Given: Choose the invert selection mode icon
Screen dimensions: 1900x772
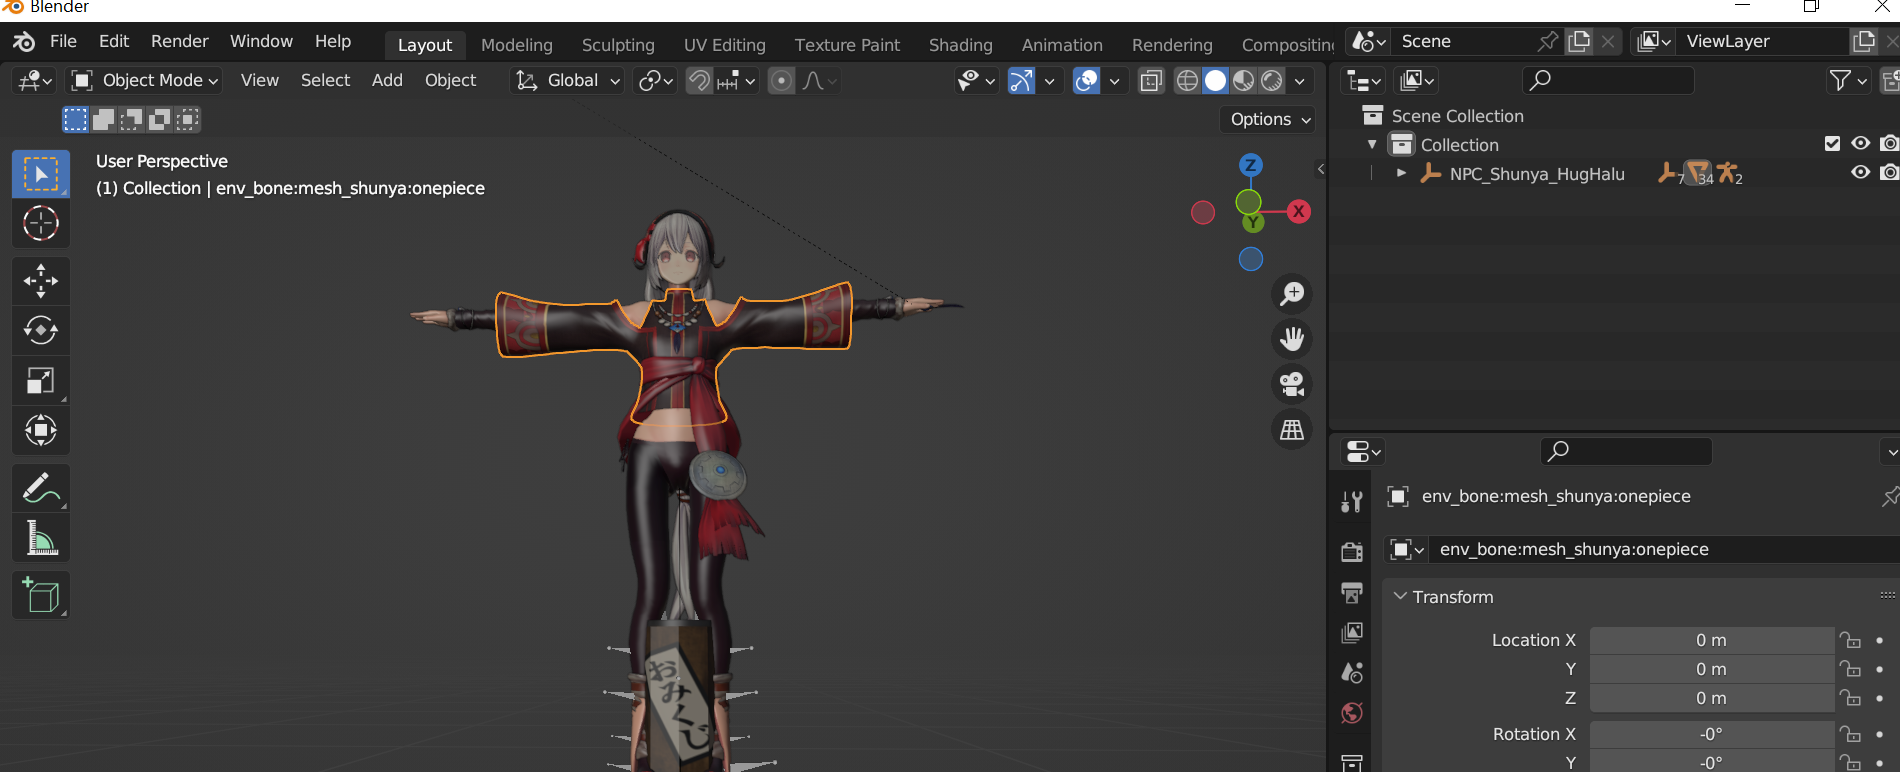Looking at the screenshot, I should click(159, 120).
